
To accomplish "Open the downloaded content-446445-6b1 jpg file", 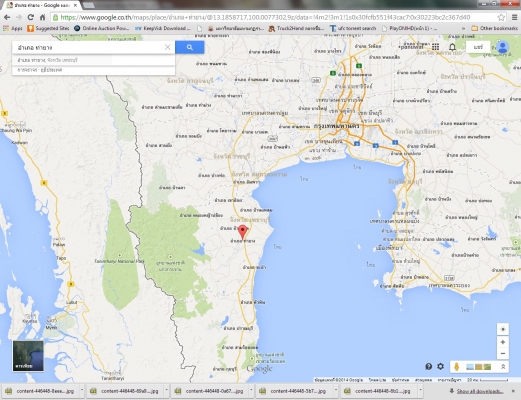I will tap(379, 391).
